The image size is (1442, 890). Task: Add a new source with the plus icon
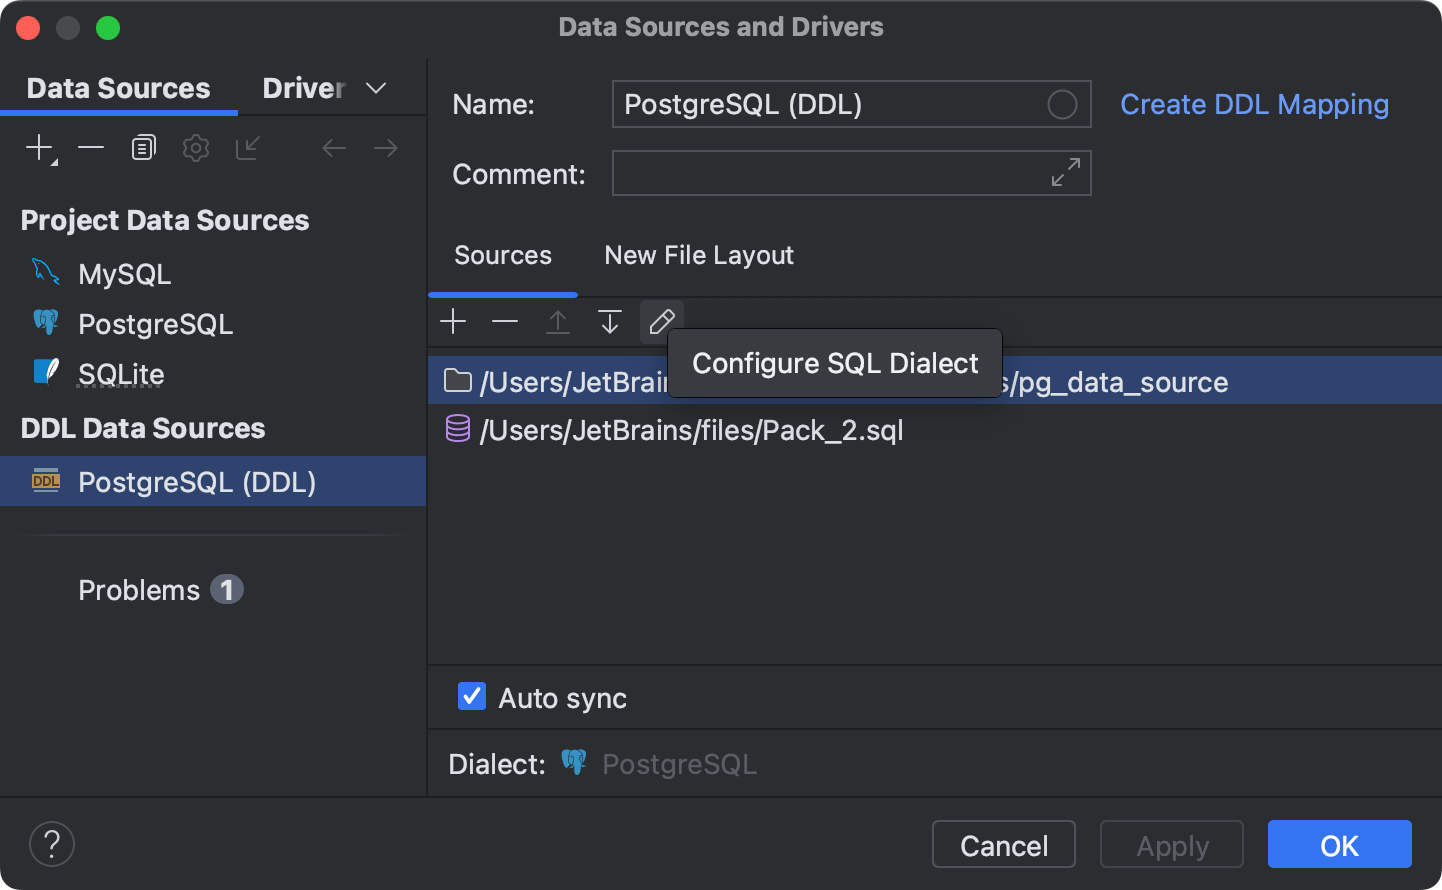click(453, 321)
